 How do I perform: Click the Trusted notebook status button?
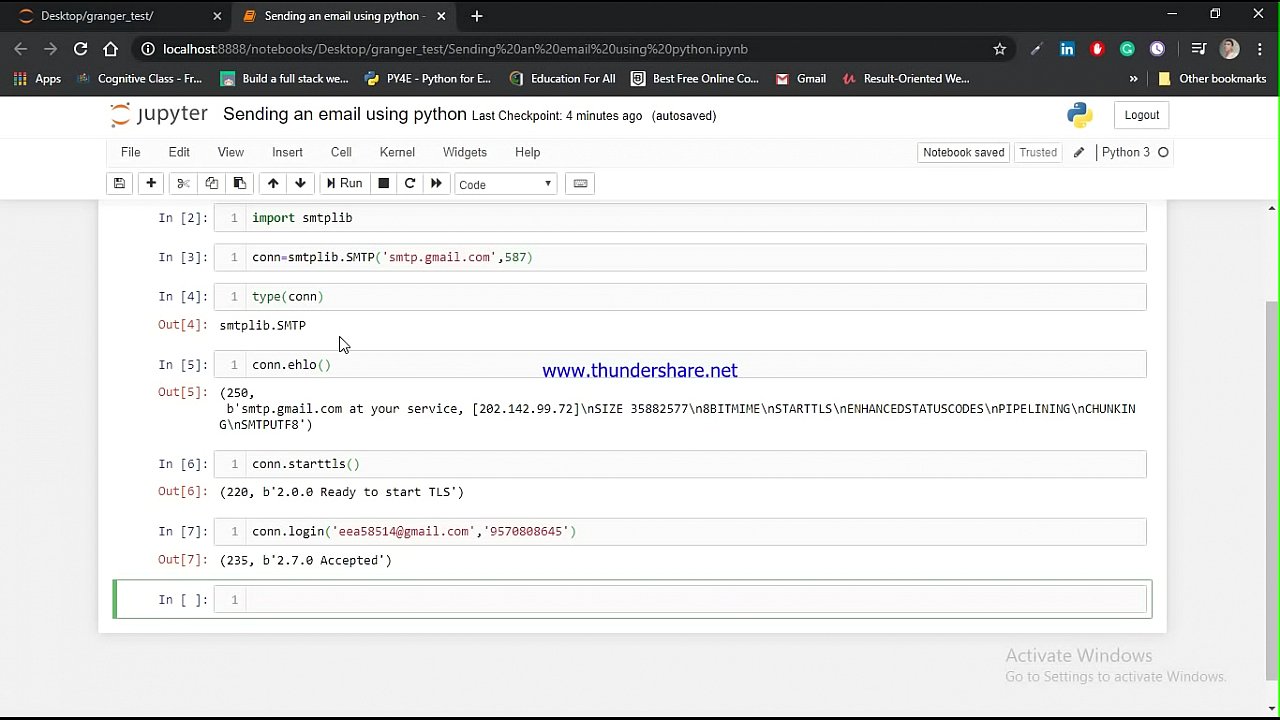click(1038, 152)
